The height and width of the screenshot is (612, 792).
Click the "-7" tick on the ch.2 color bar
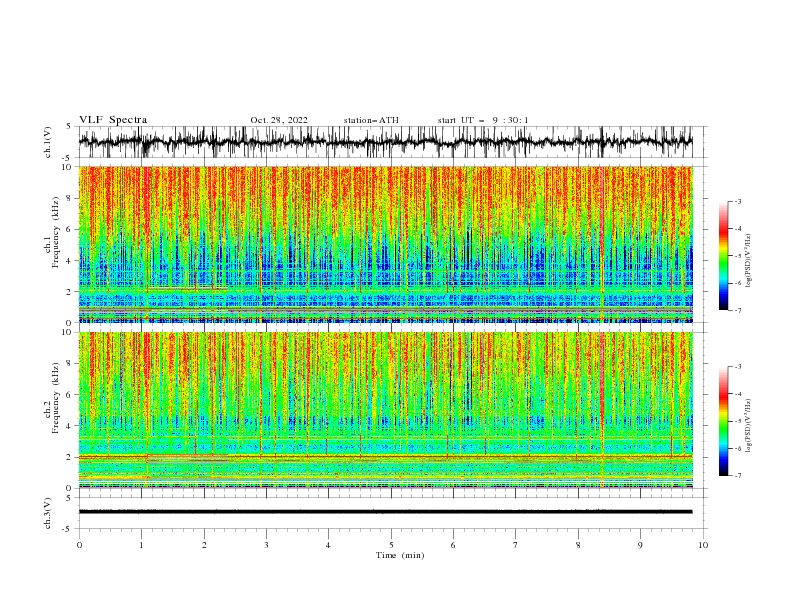737,476
